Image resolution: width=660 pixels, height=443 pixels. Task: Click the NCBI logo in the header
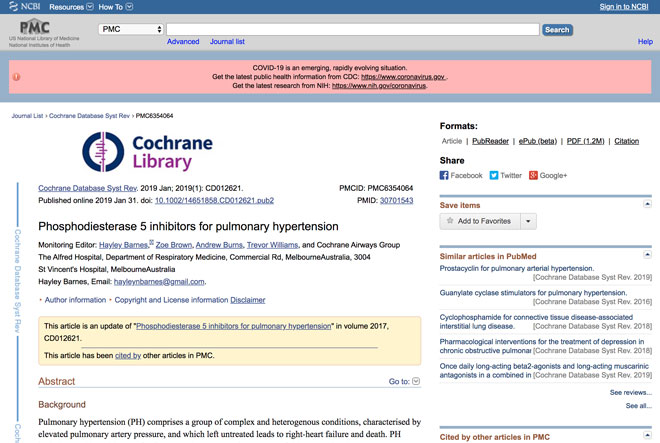click(x=25, y=6)
